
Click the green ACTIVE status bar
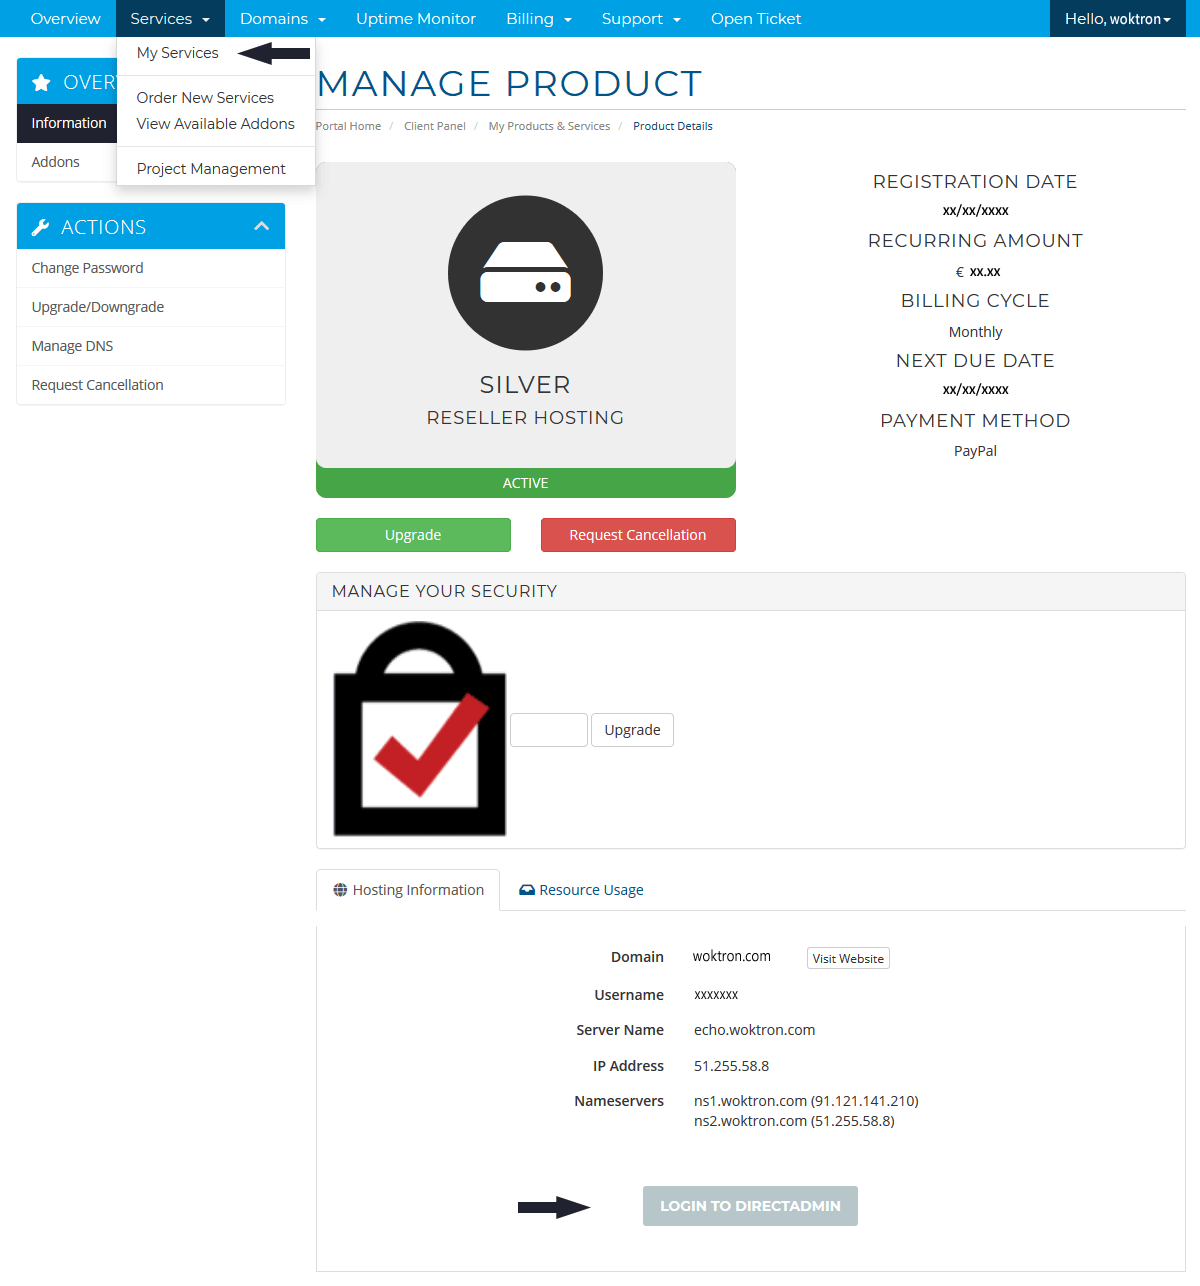point(526,483)
